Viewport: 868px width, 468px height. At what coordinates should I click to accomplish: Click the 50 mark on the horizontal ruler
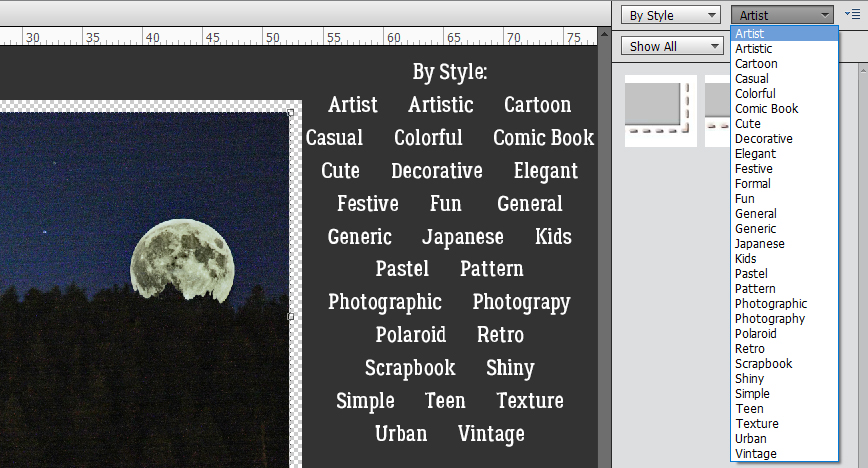point(272,38)
